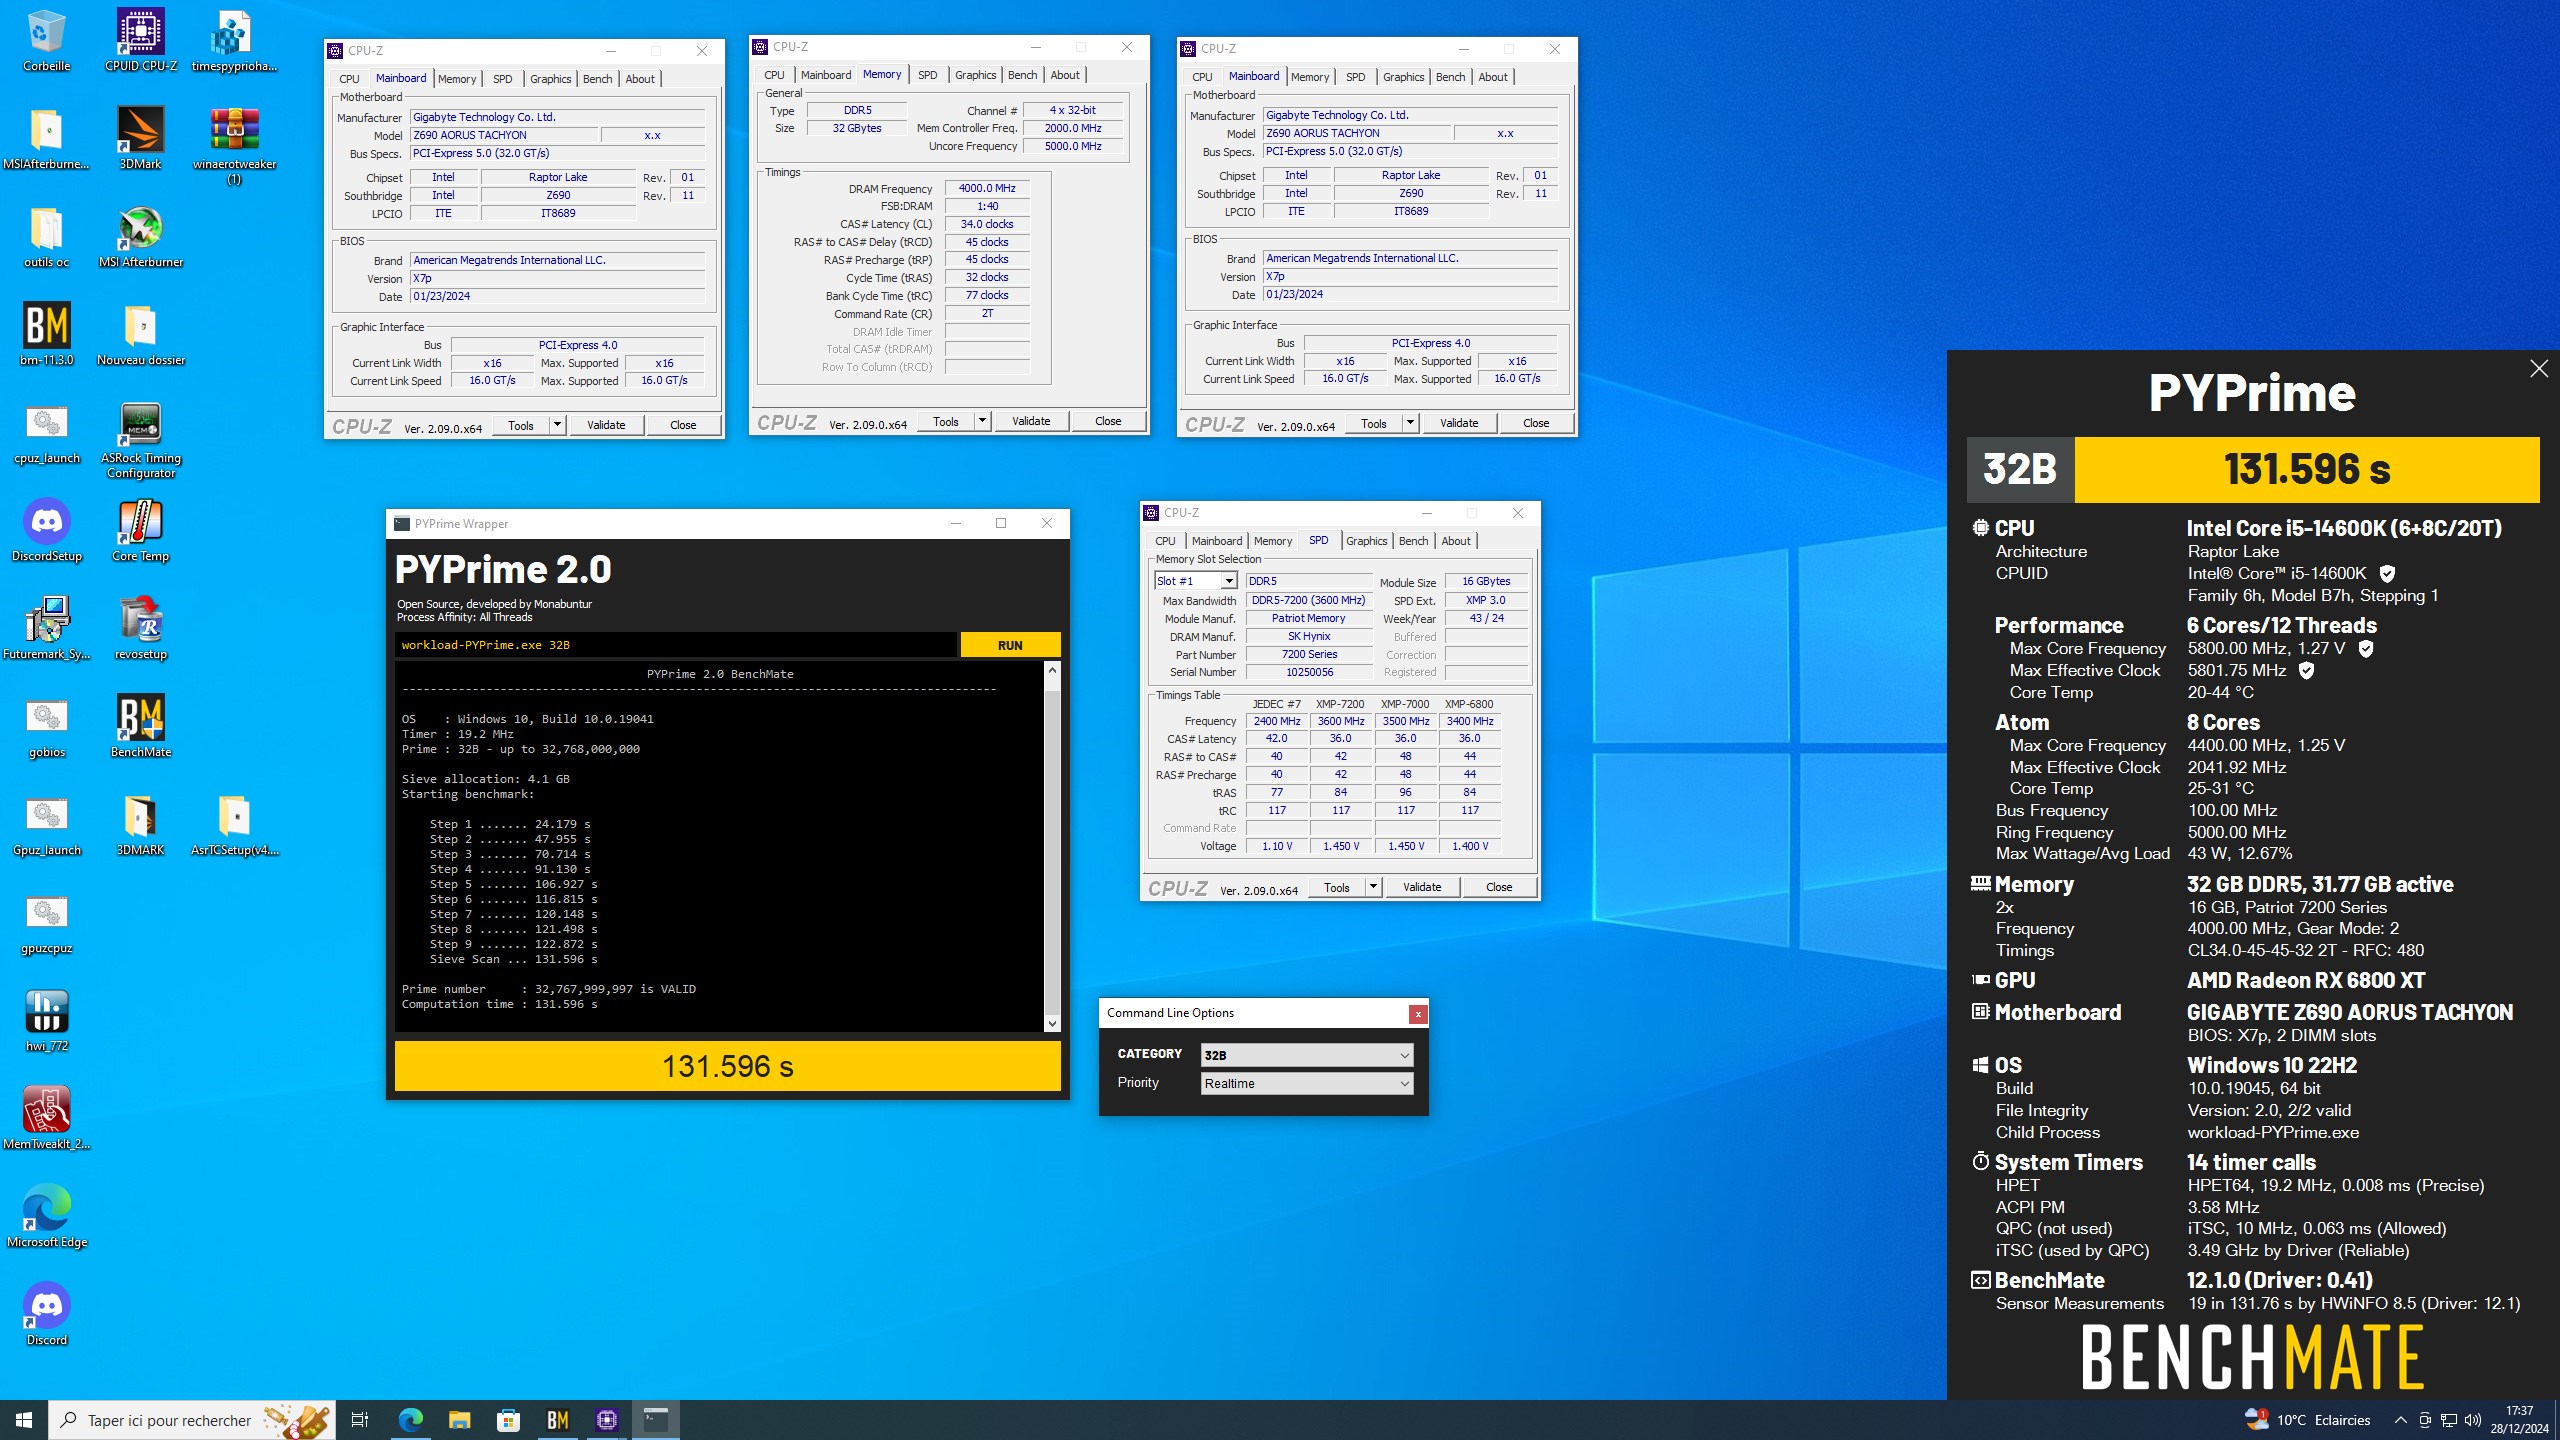Click Validate in the Memory CPU-Z window
The image size is (2560, 1440).
(1031, 421)
